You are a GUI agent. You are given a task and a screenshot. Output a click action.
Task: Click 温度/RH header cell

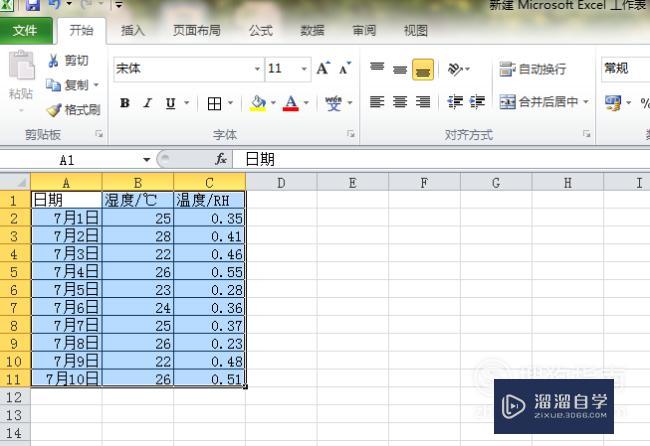[209, 200]
